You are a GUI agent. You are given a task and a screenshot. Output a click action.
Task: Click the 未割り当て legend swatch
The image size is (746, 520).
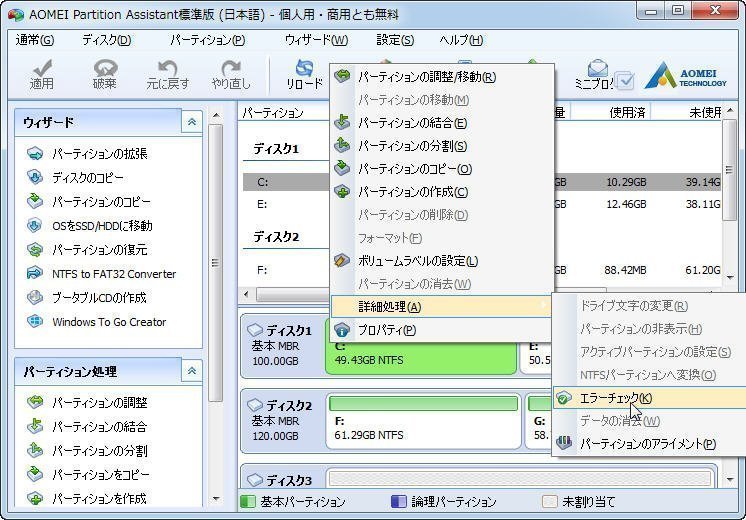click(550, 501)
